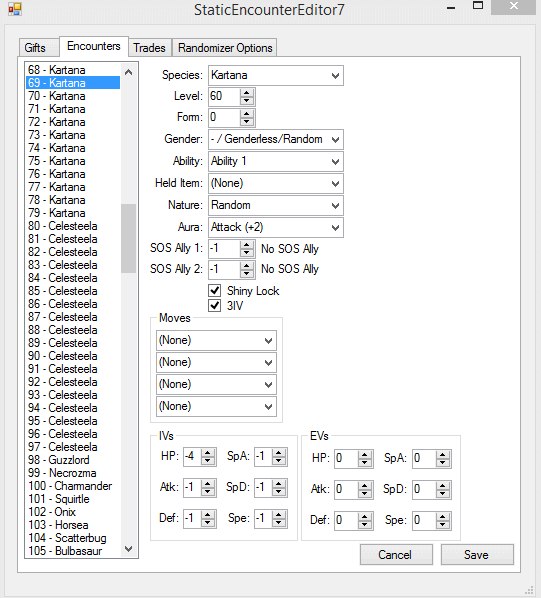The width and height of the screenshot is (541, 598).
Task: Increase the Spe IV with up arrow
Action: (x=279, y=515)
